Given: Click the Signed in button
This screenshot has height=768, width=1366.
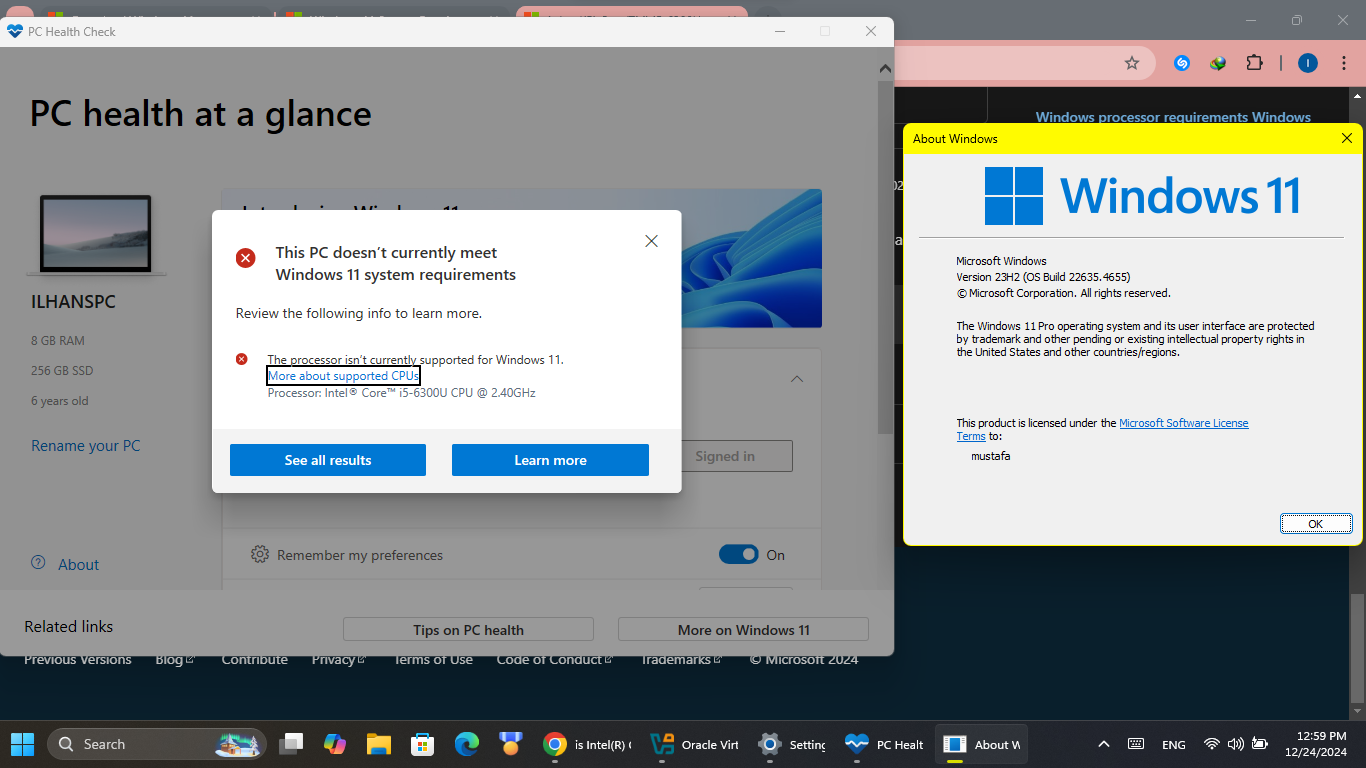Looking at the screenshot, I should pyautogui.click(x=737, y=456).
